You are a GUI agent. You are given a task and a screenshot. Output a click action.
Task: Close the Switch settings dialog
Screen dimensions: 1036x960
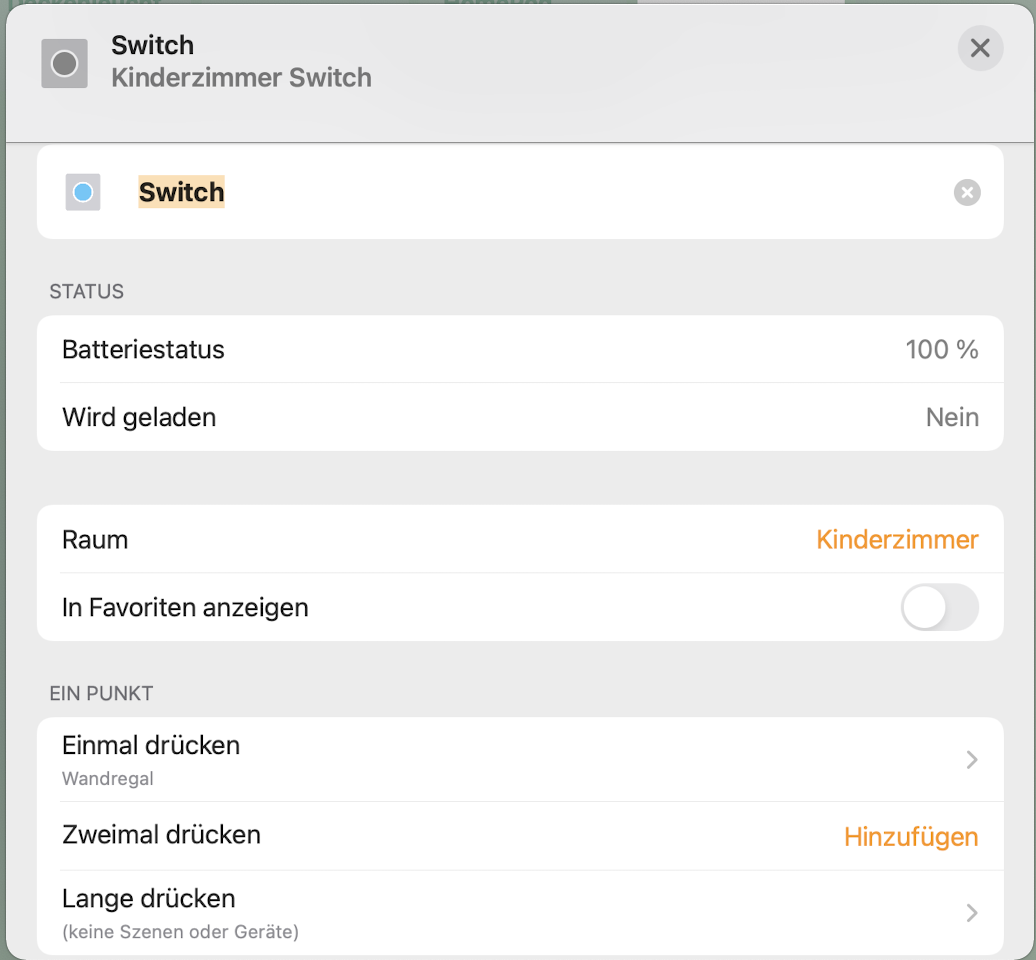tap(980, 48)
